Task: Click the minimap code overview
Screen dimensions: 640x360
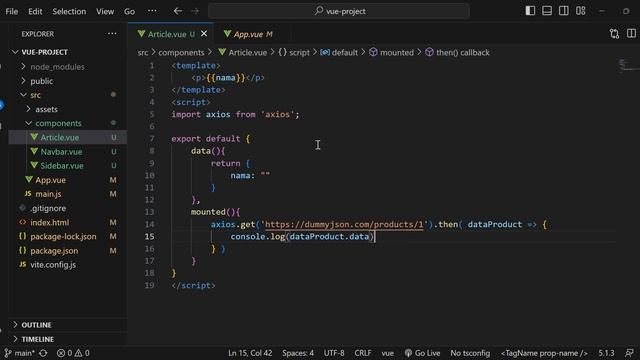Action: click(x=628, y=65)
